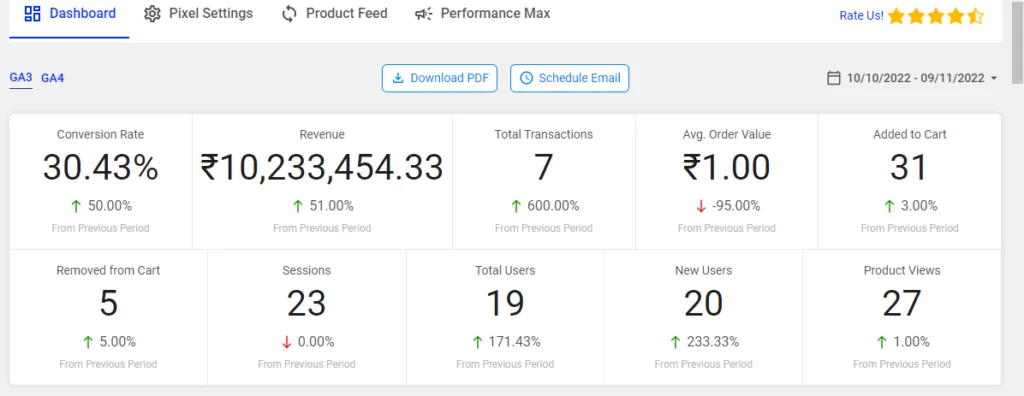Image resolution: width=1024 pixels, height=396 pixels.
Task: Click the ₹10,233,454.33 revenue value
Action: point(322,168)
